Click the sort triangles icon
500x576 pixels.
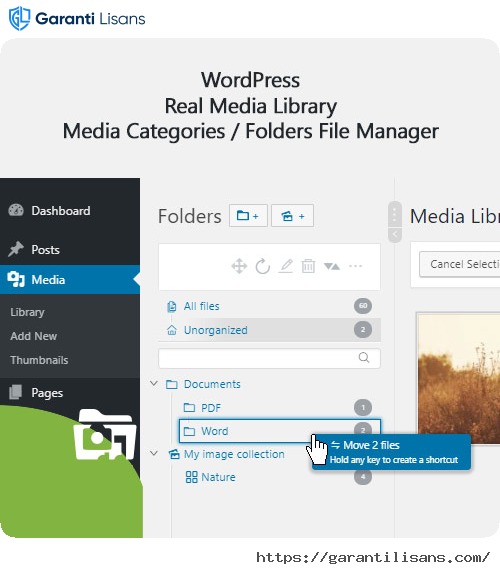tap(332, 266)
